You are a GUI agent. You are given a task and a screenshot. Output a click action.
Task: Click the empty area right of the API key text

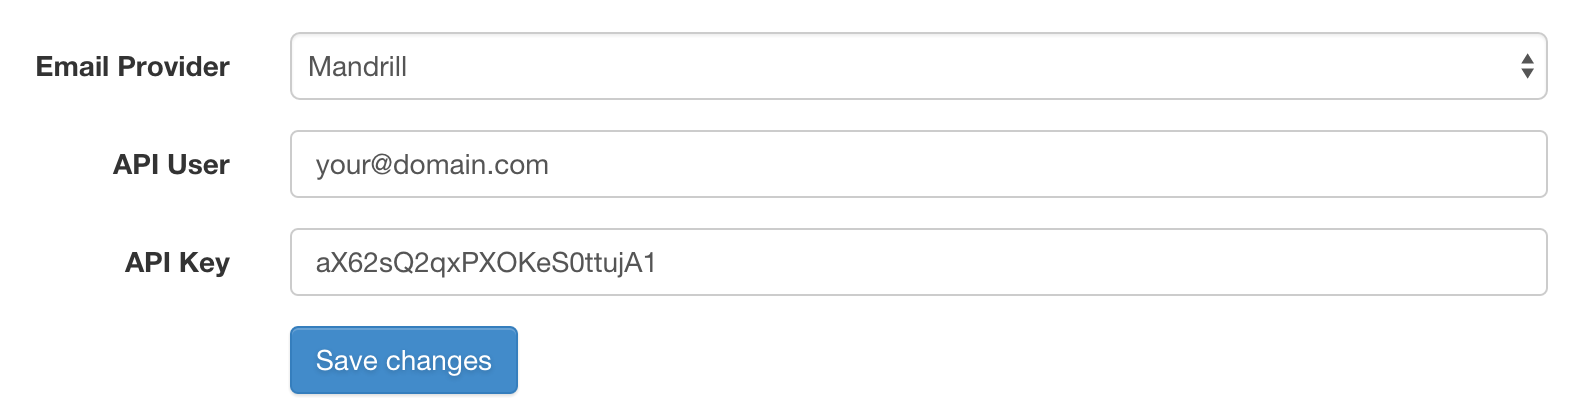click(1100, 262)
